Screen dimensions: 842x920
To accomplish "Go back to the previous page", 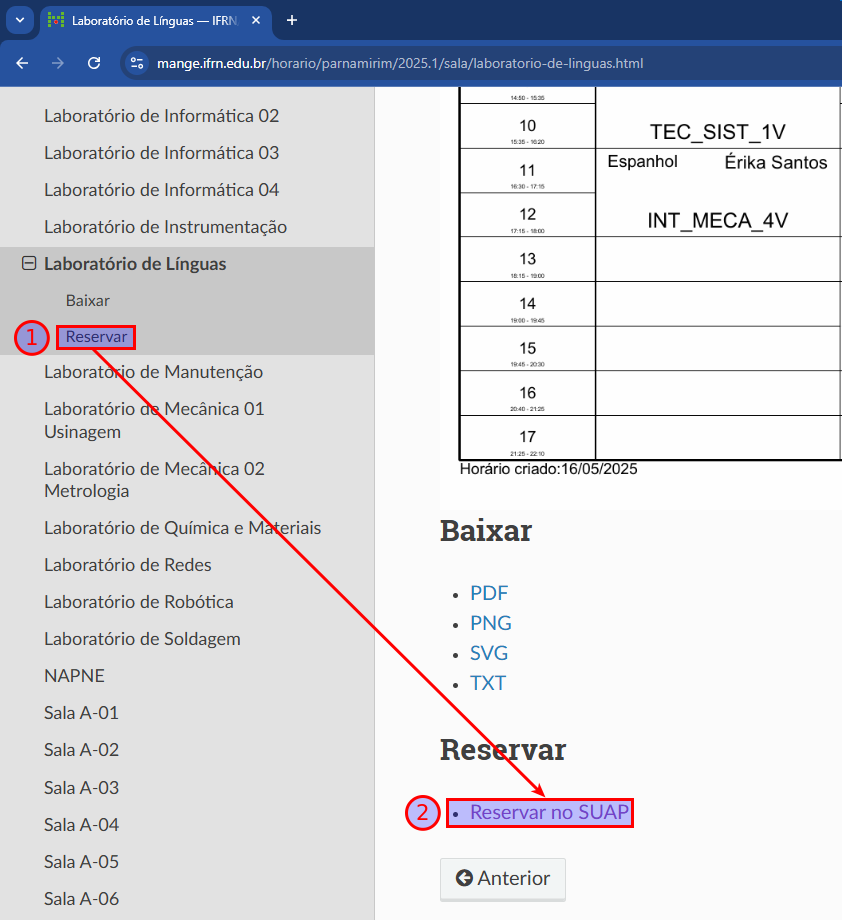I will click(x=22, y=62).
